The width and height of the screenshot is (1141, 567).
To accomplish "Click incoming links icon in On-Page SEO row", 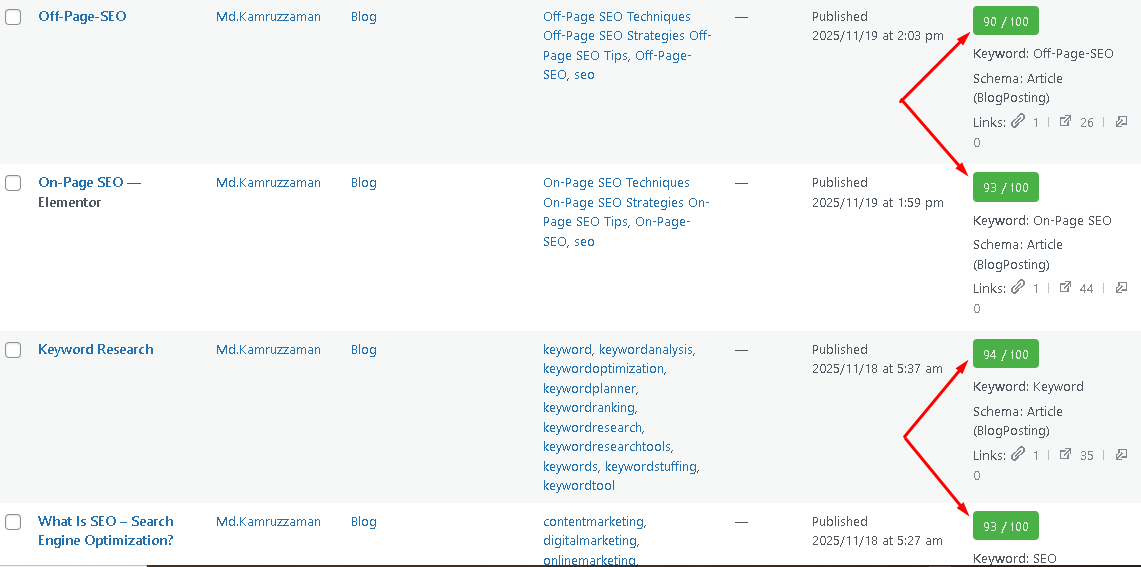I will [x=1121, y=287].
